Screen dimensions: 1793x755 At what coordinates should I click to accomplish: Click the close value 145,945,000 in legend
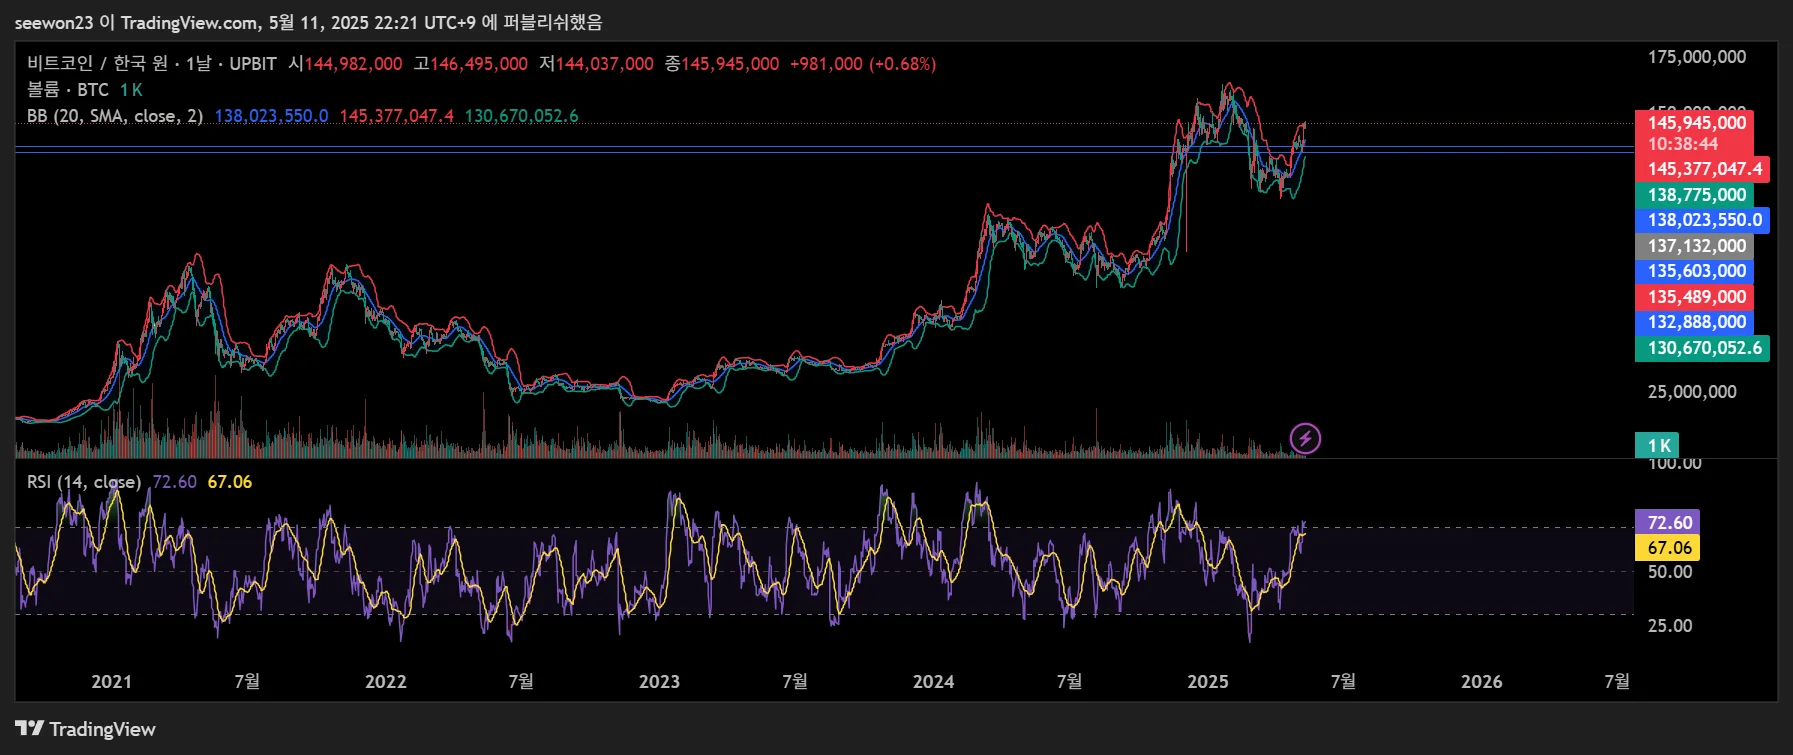[730, 64]
